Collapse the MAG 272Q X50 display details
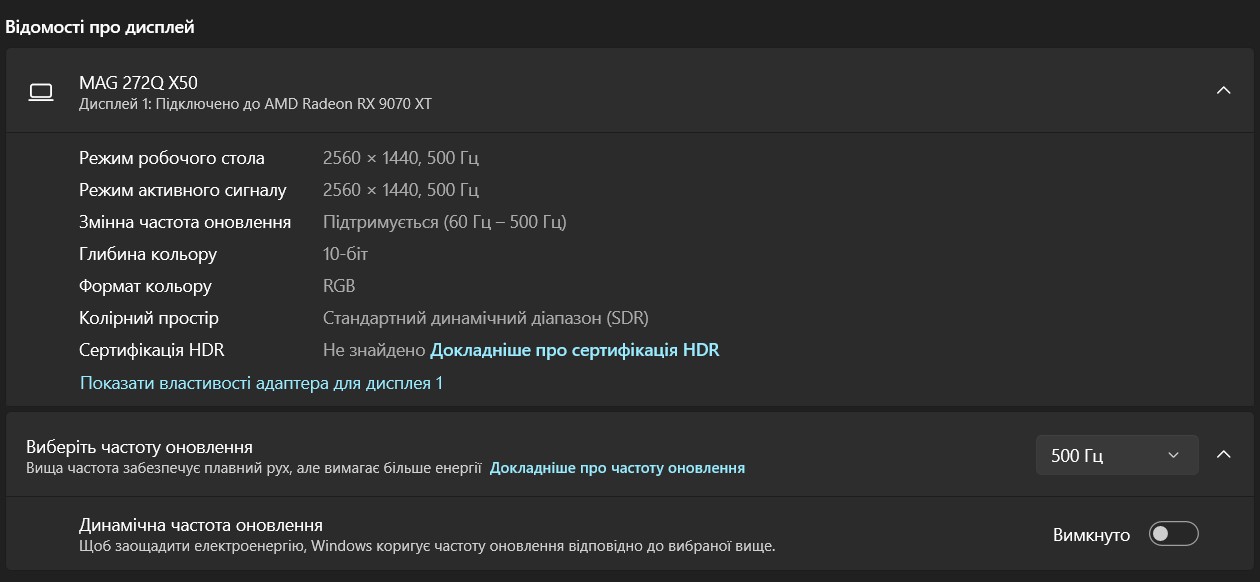This screenshot has width=1260, height=582. (x=1223, y=91)
